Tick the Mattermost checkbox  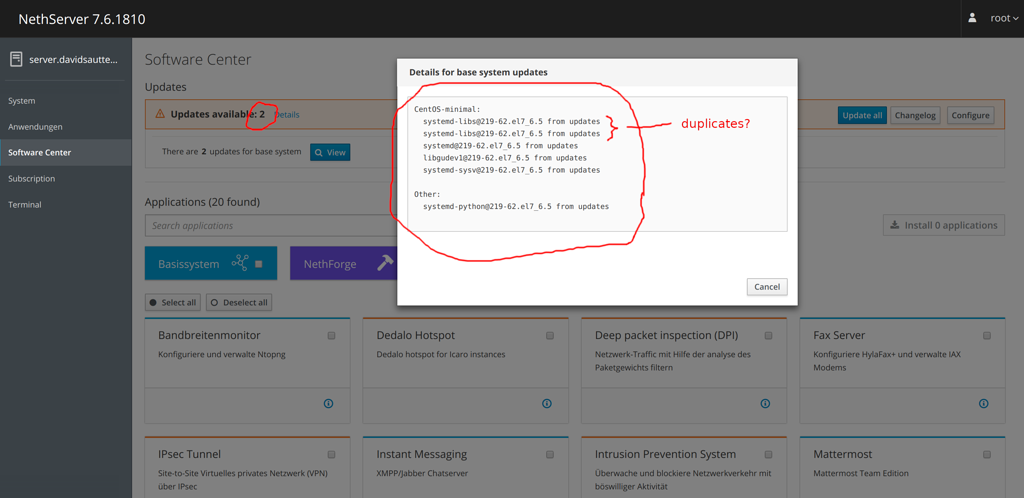[x=987, y=454]
